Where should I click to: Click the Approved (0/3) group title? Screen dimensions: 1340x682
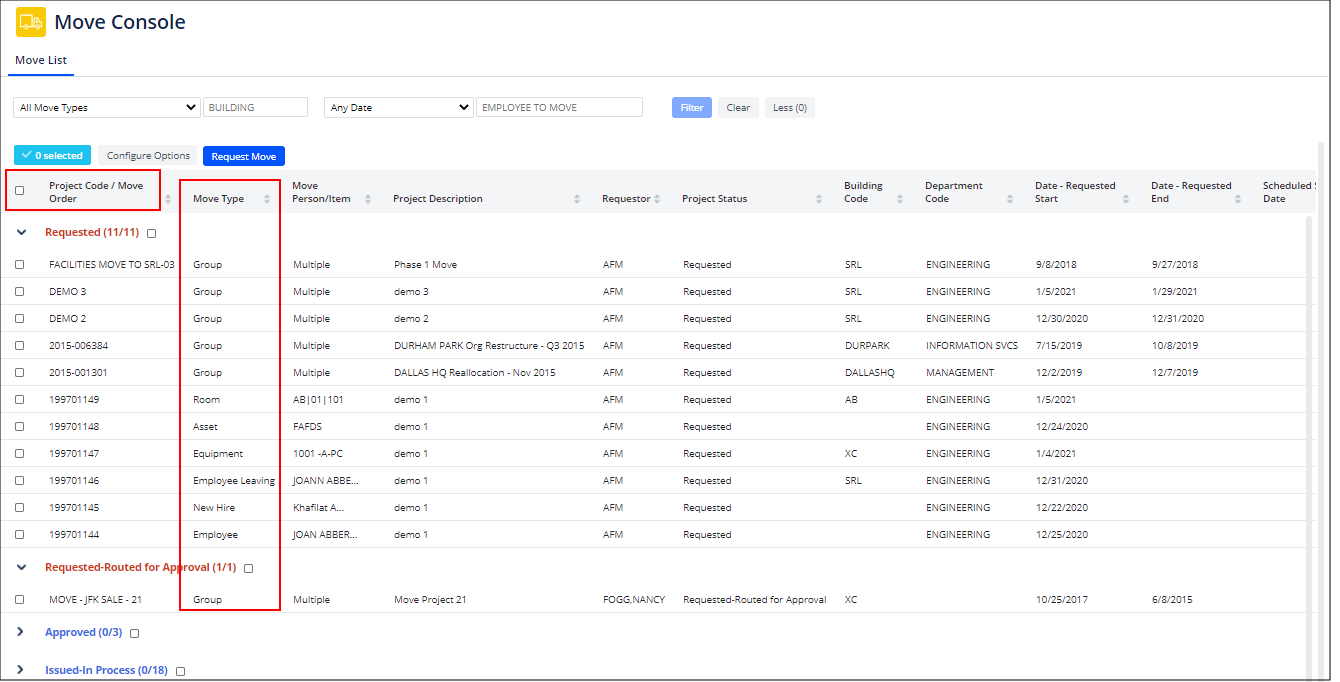pyautogui.click(x=84, y=632)
